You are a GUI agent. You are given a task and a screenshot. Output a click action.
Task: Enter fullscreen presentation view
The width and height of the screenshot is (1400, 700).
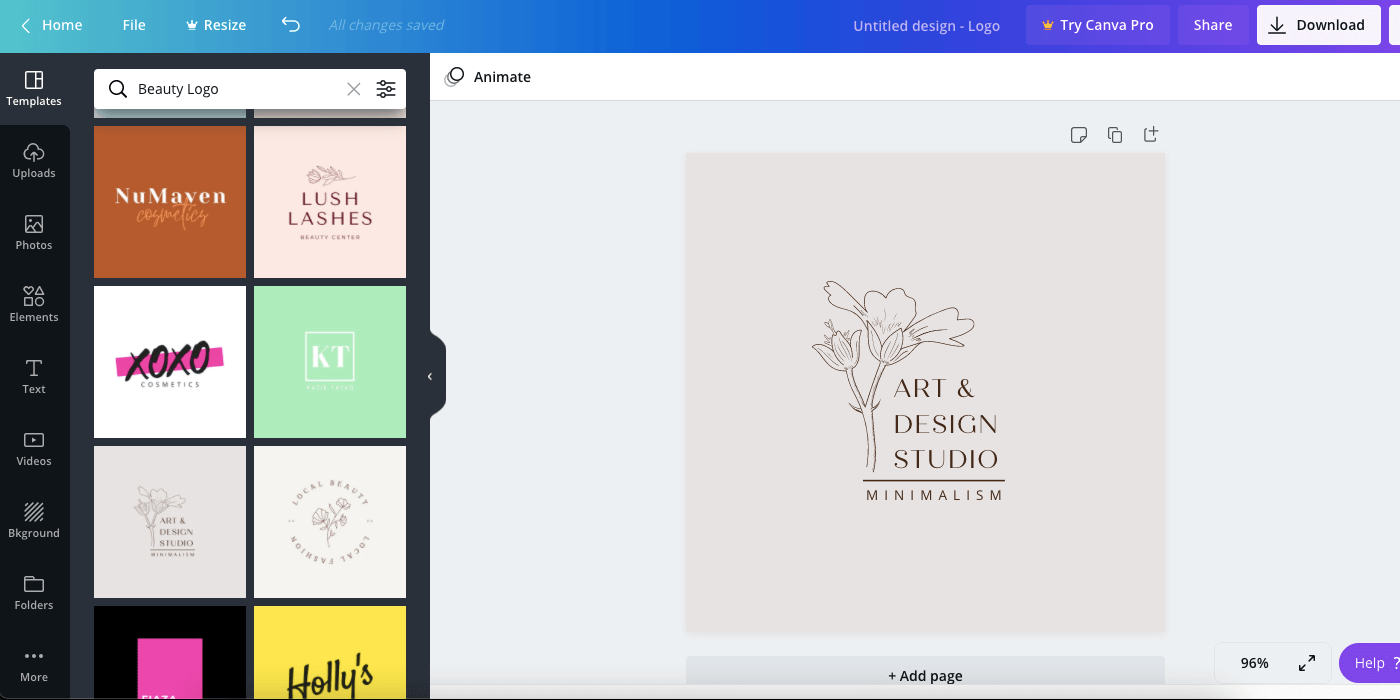point(1306,662)
